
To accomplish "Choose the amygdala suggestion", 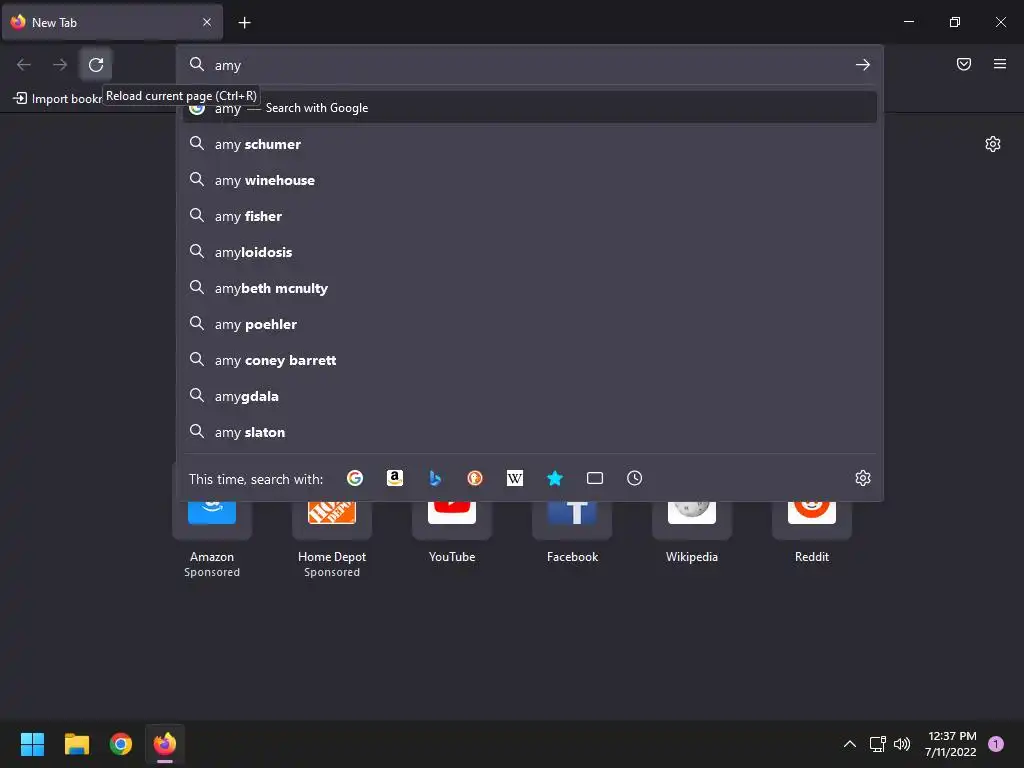I will click(530, 396).
